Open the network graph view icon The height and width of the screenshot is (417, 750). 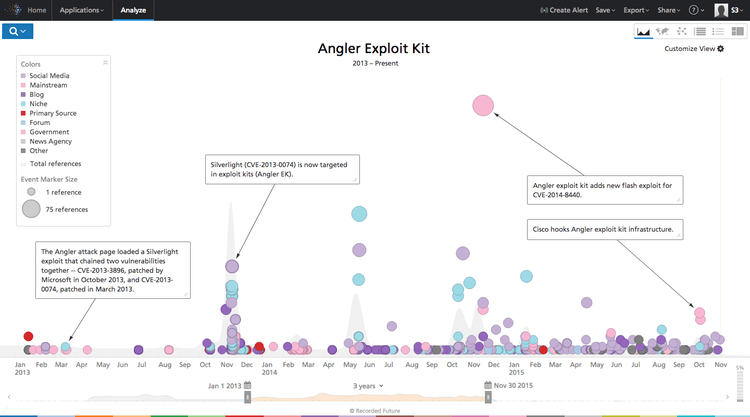681,32
